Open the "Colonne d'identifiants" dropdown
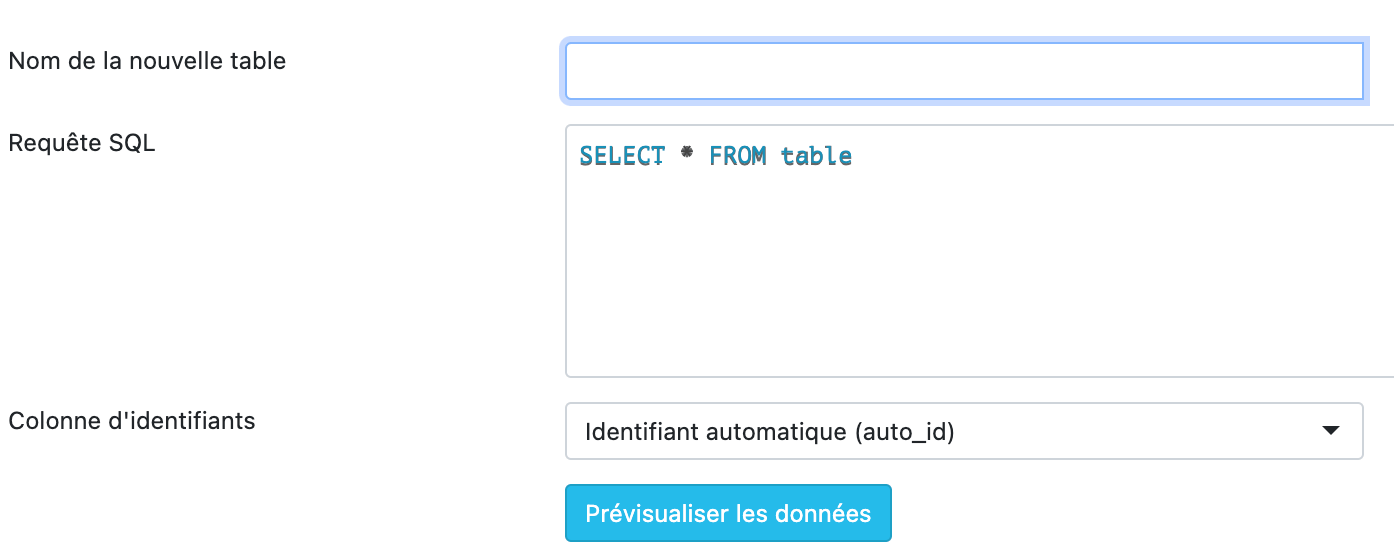Screen dimensions: 1394x554 [x=964, y=431]
